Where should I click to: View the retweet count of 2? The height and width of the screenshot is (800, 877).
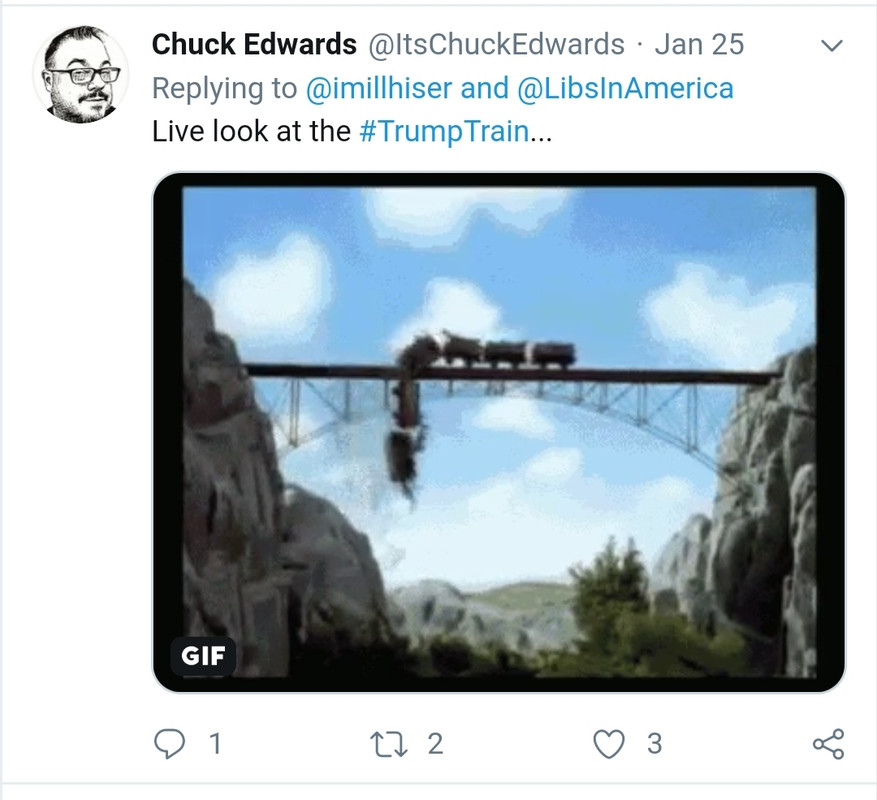436,745
